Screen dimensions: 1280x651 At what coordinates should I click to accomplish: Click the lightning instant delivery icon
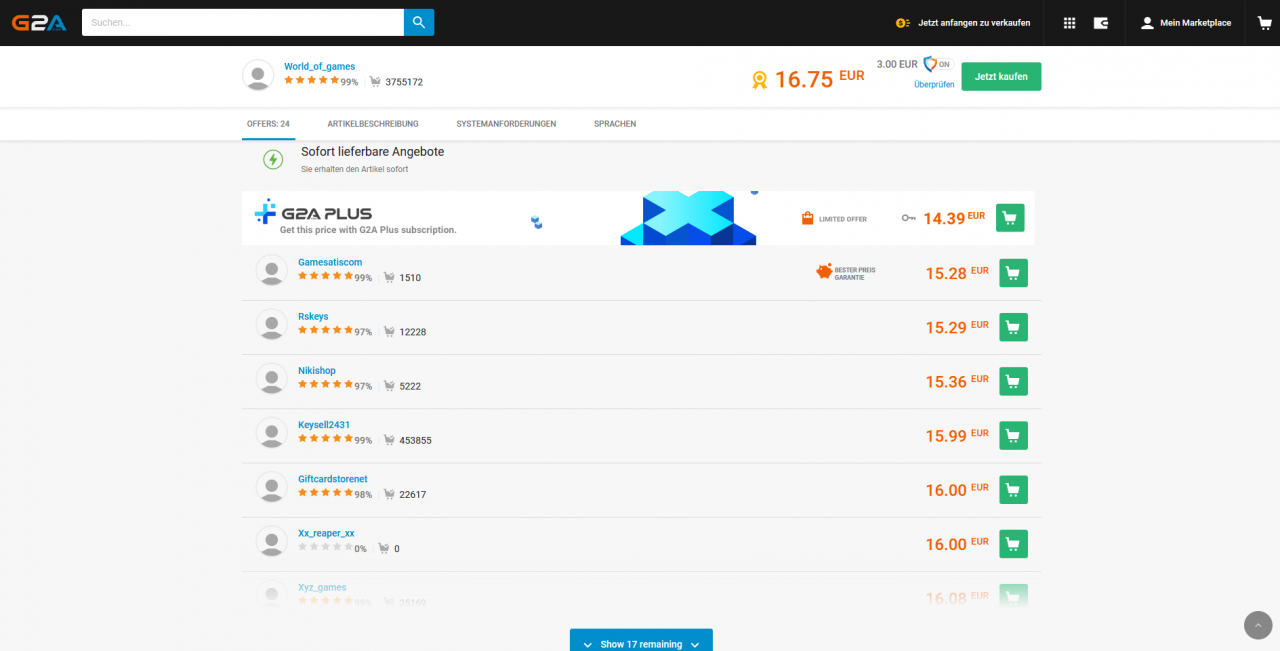(273, 159)
